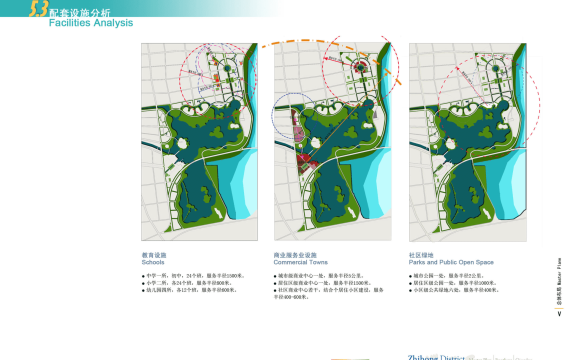The width and height of the screenshot is (570, 360).
Task: Click the Facilities Analysis heading
Action: pyautogui.click(x=91, y=23)
